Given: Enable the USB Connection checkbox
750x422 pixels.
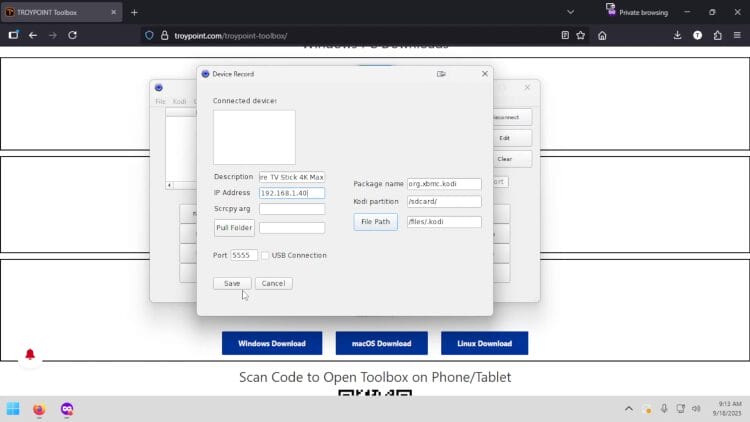Looking at the screenshot, I should click(265, 255).
